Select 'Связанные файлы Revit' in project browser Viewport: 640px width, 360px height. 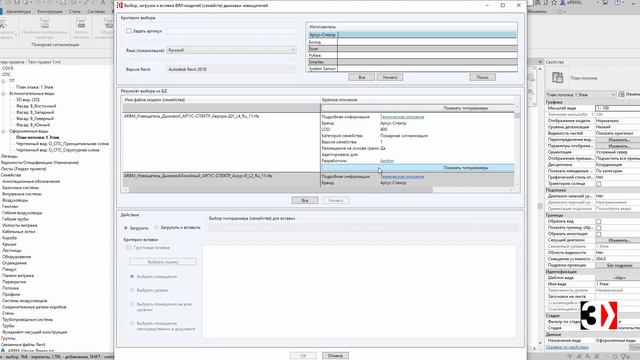pos(23,344)
